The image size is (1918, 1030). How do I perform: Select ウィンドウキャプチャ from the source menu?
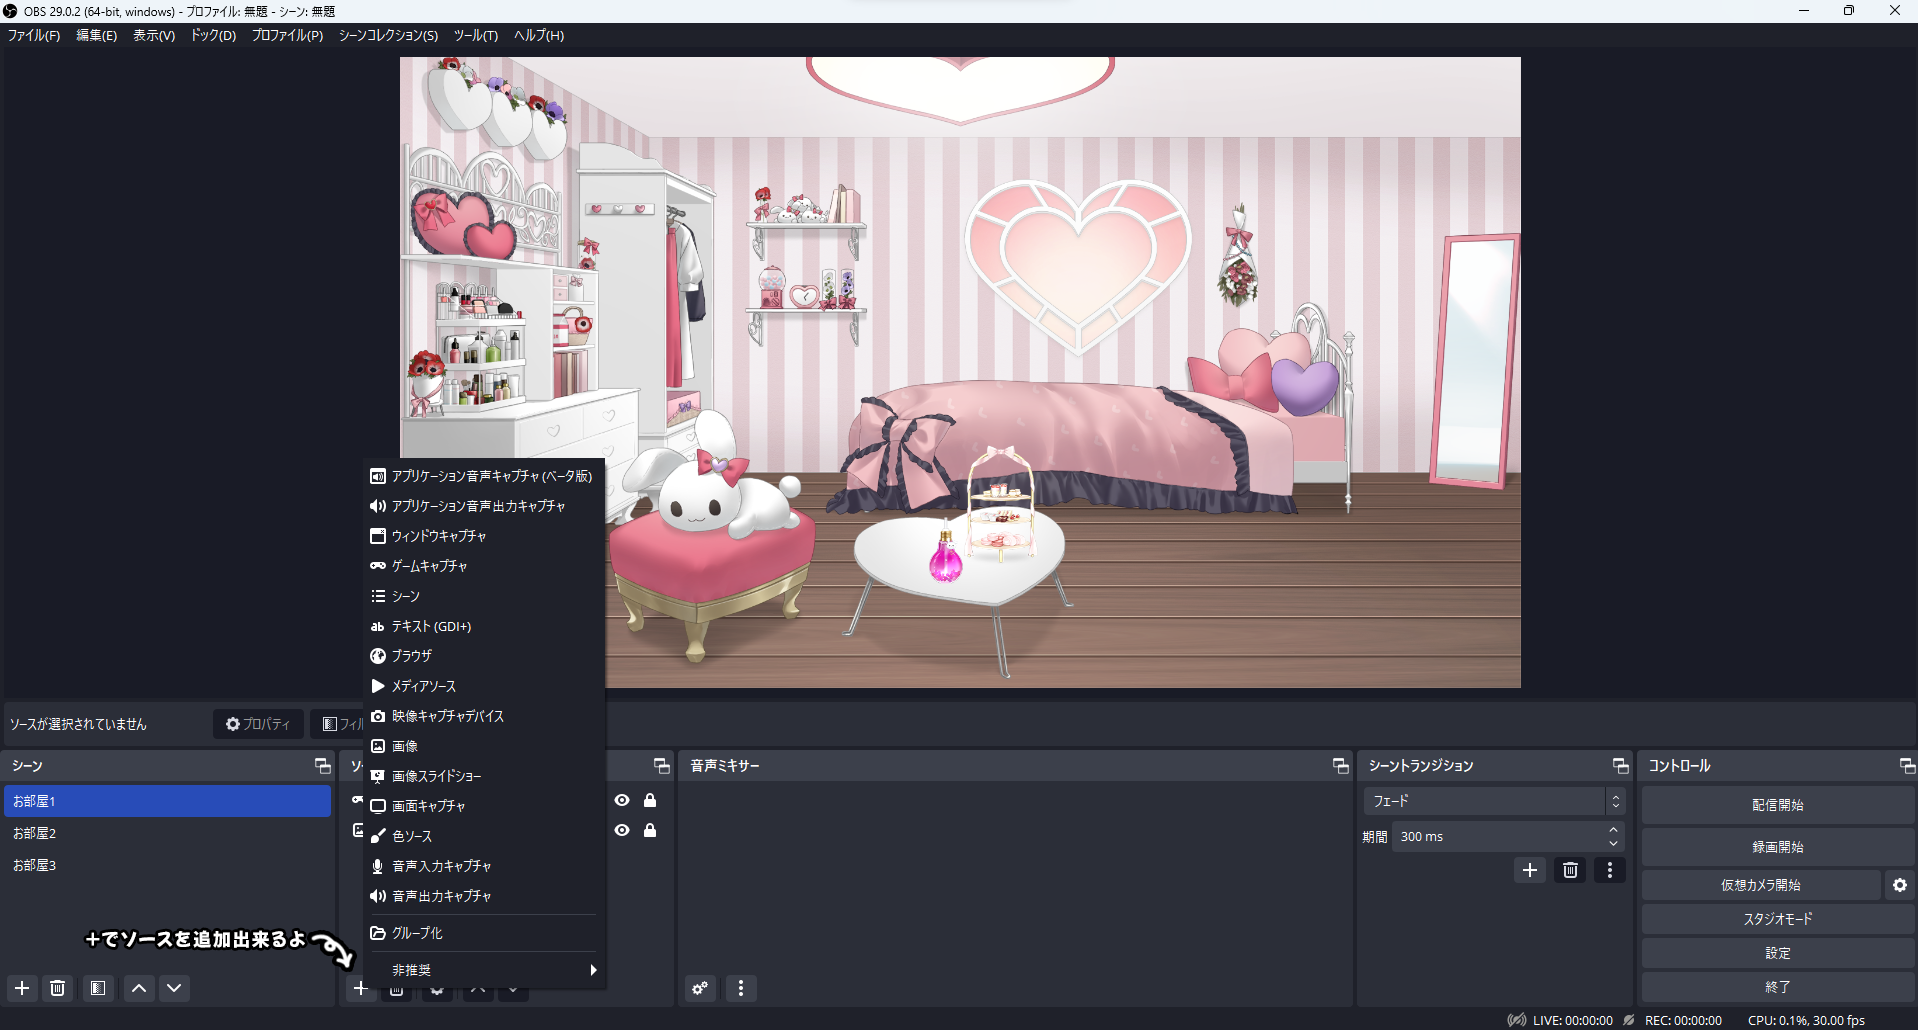tap(439, 536)
